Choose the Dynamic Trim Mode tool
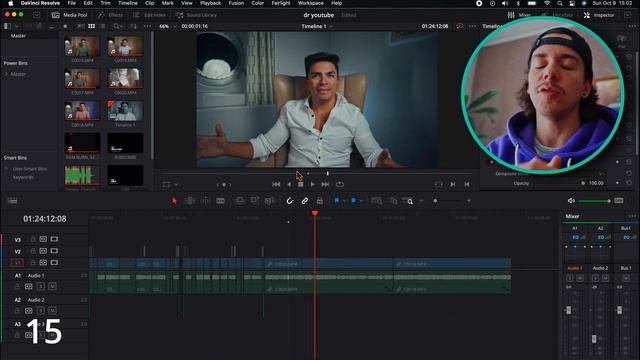 [205, 201]
